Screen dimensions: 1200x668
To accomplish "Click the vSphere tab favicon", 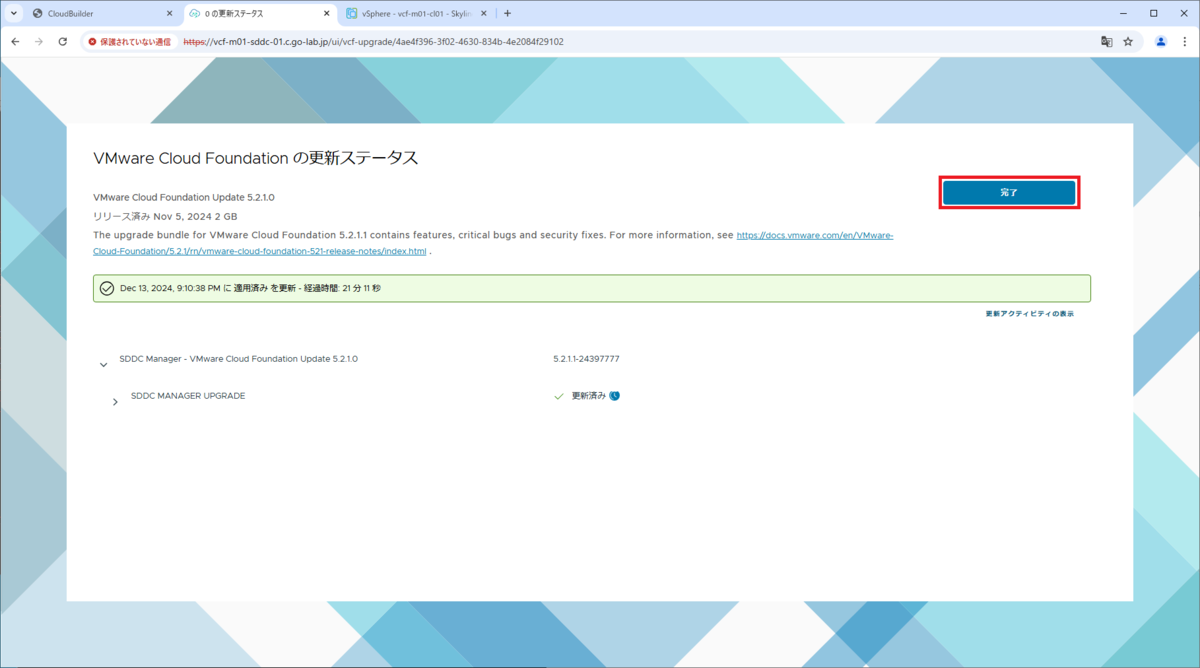I will point(352,14).
